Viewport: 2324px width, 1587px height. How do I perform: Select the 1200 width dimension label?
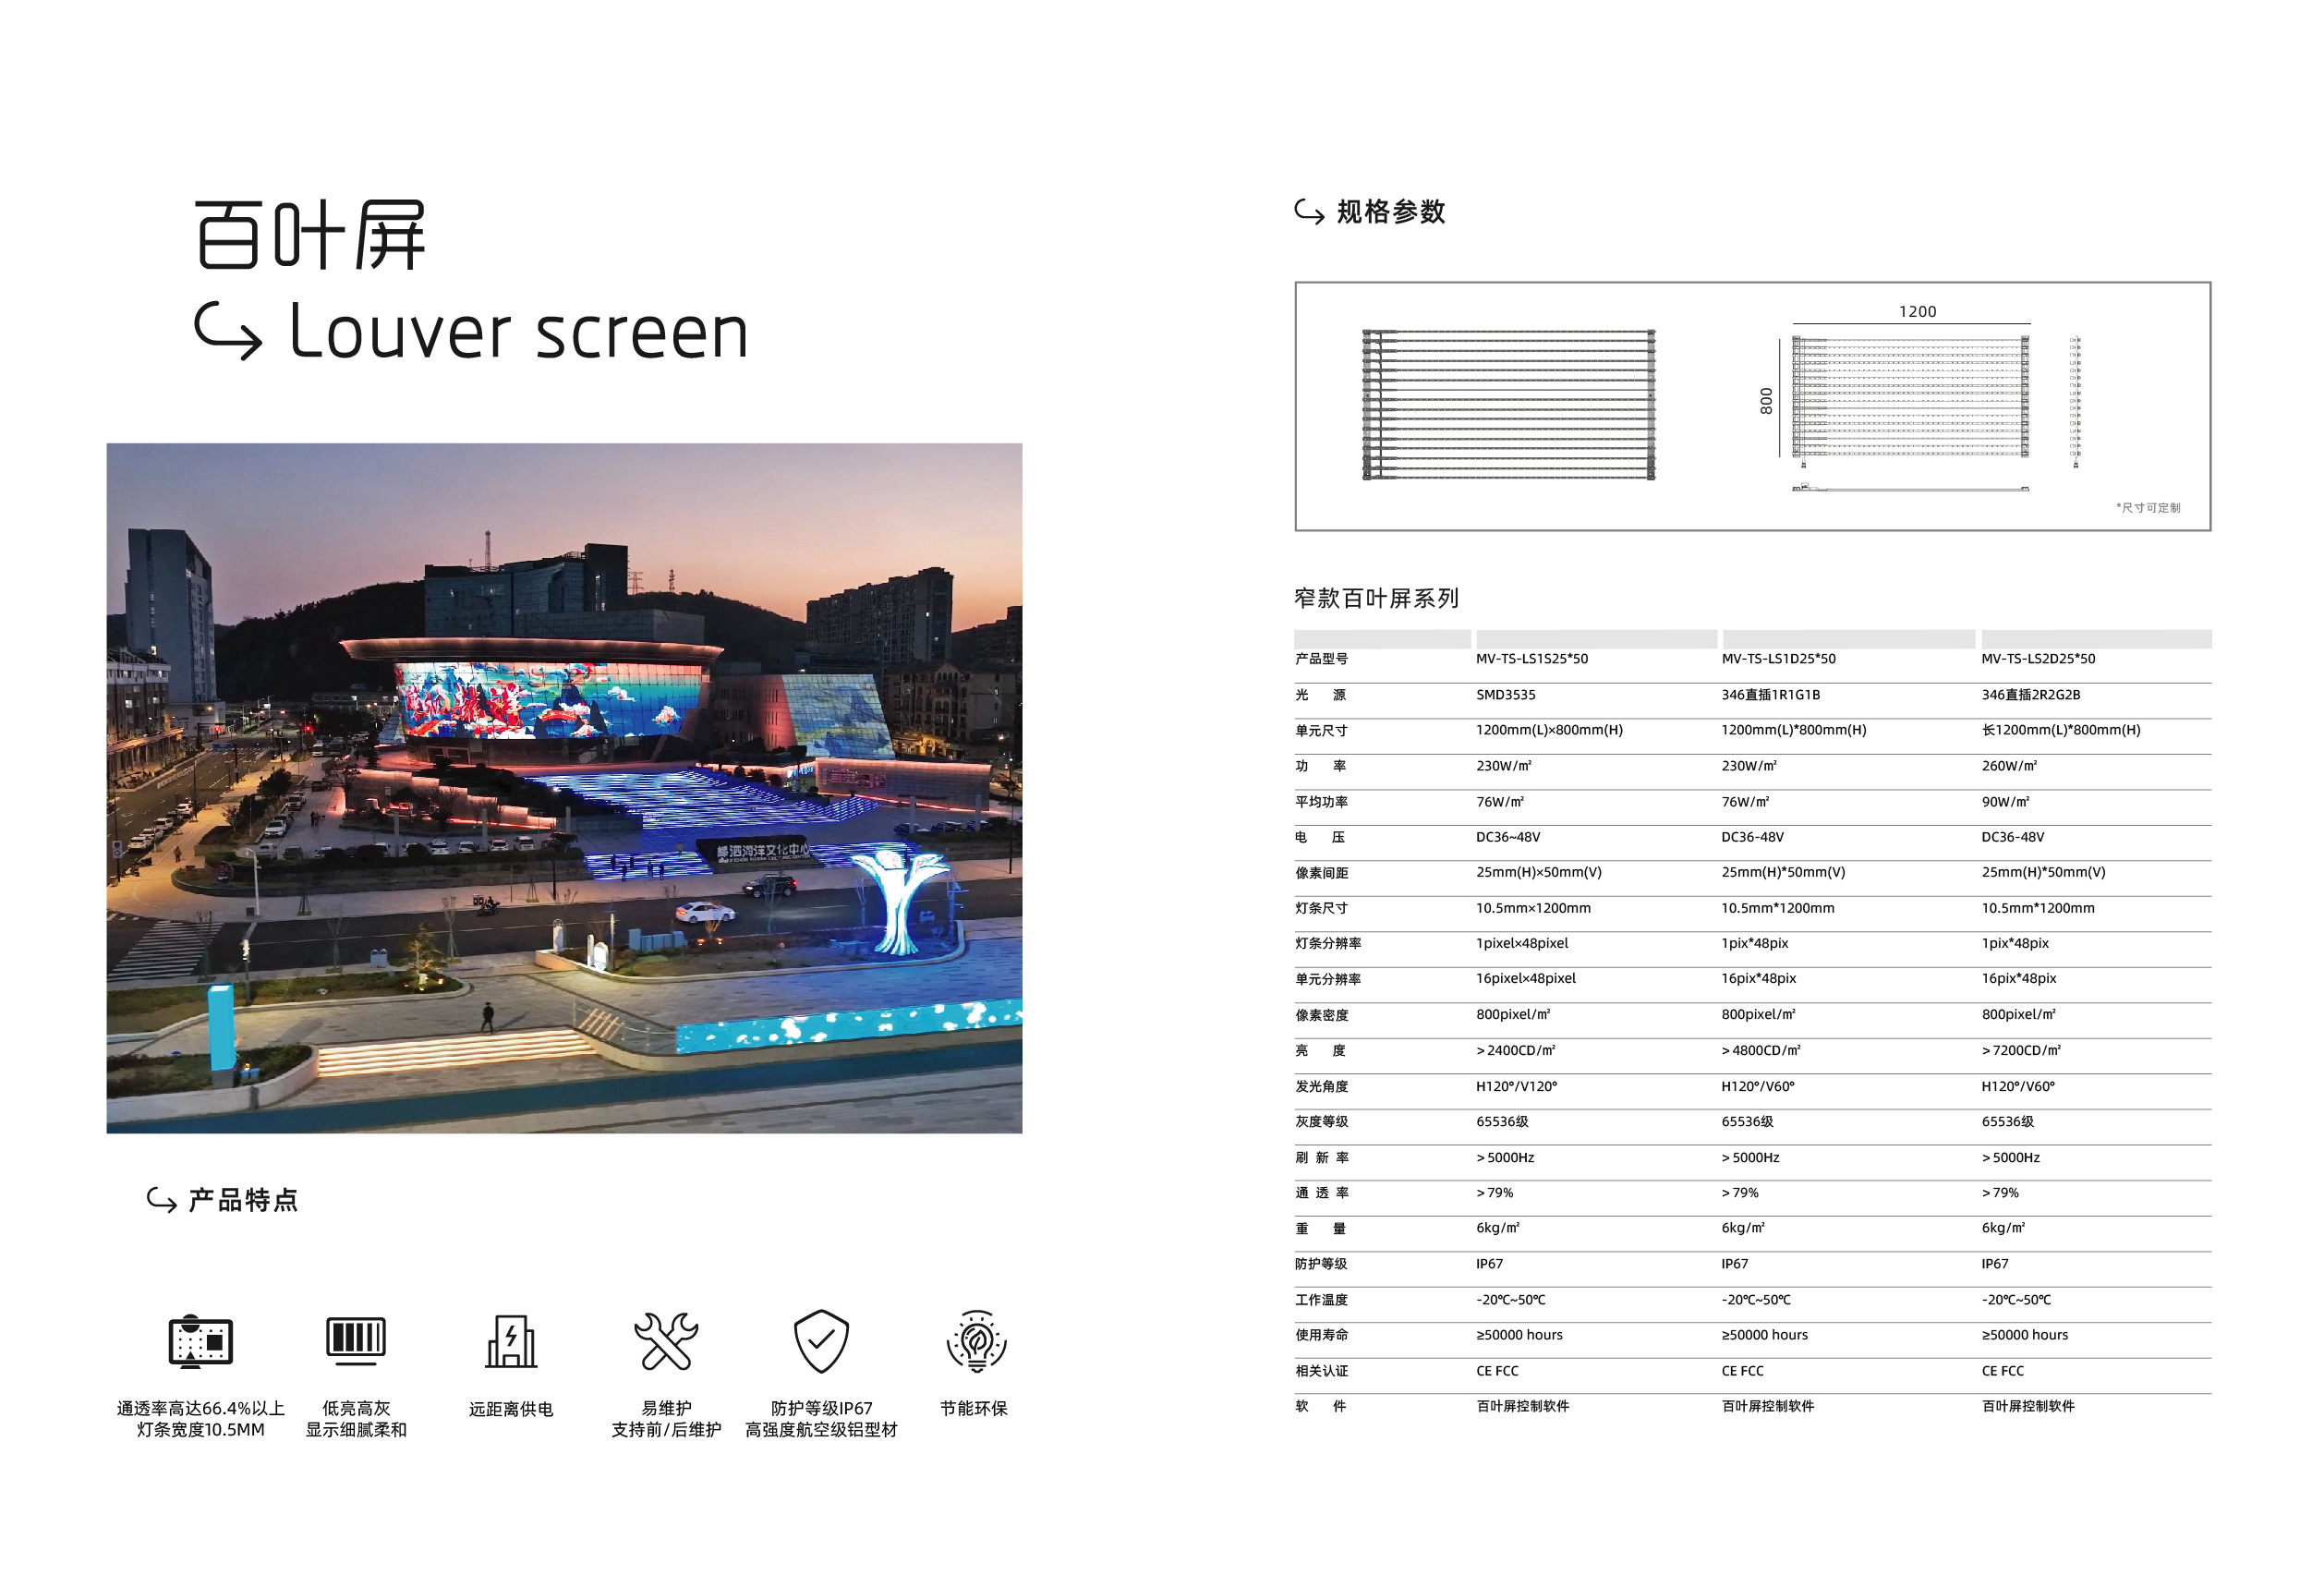(1917, 312)
